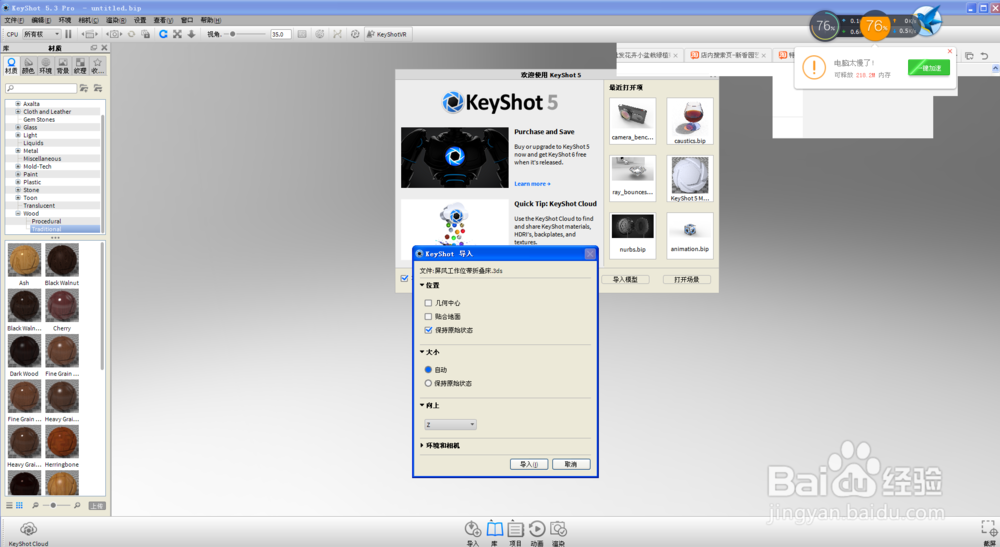
Task: Click the KeyShotVR toolbar button
Action: (386, 34)
